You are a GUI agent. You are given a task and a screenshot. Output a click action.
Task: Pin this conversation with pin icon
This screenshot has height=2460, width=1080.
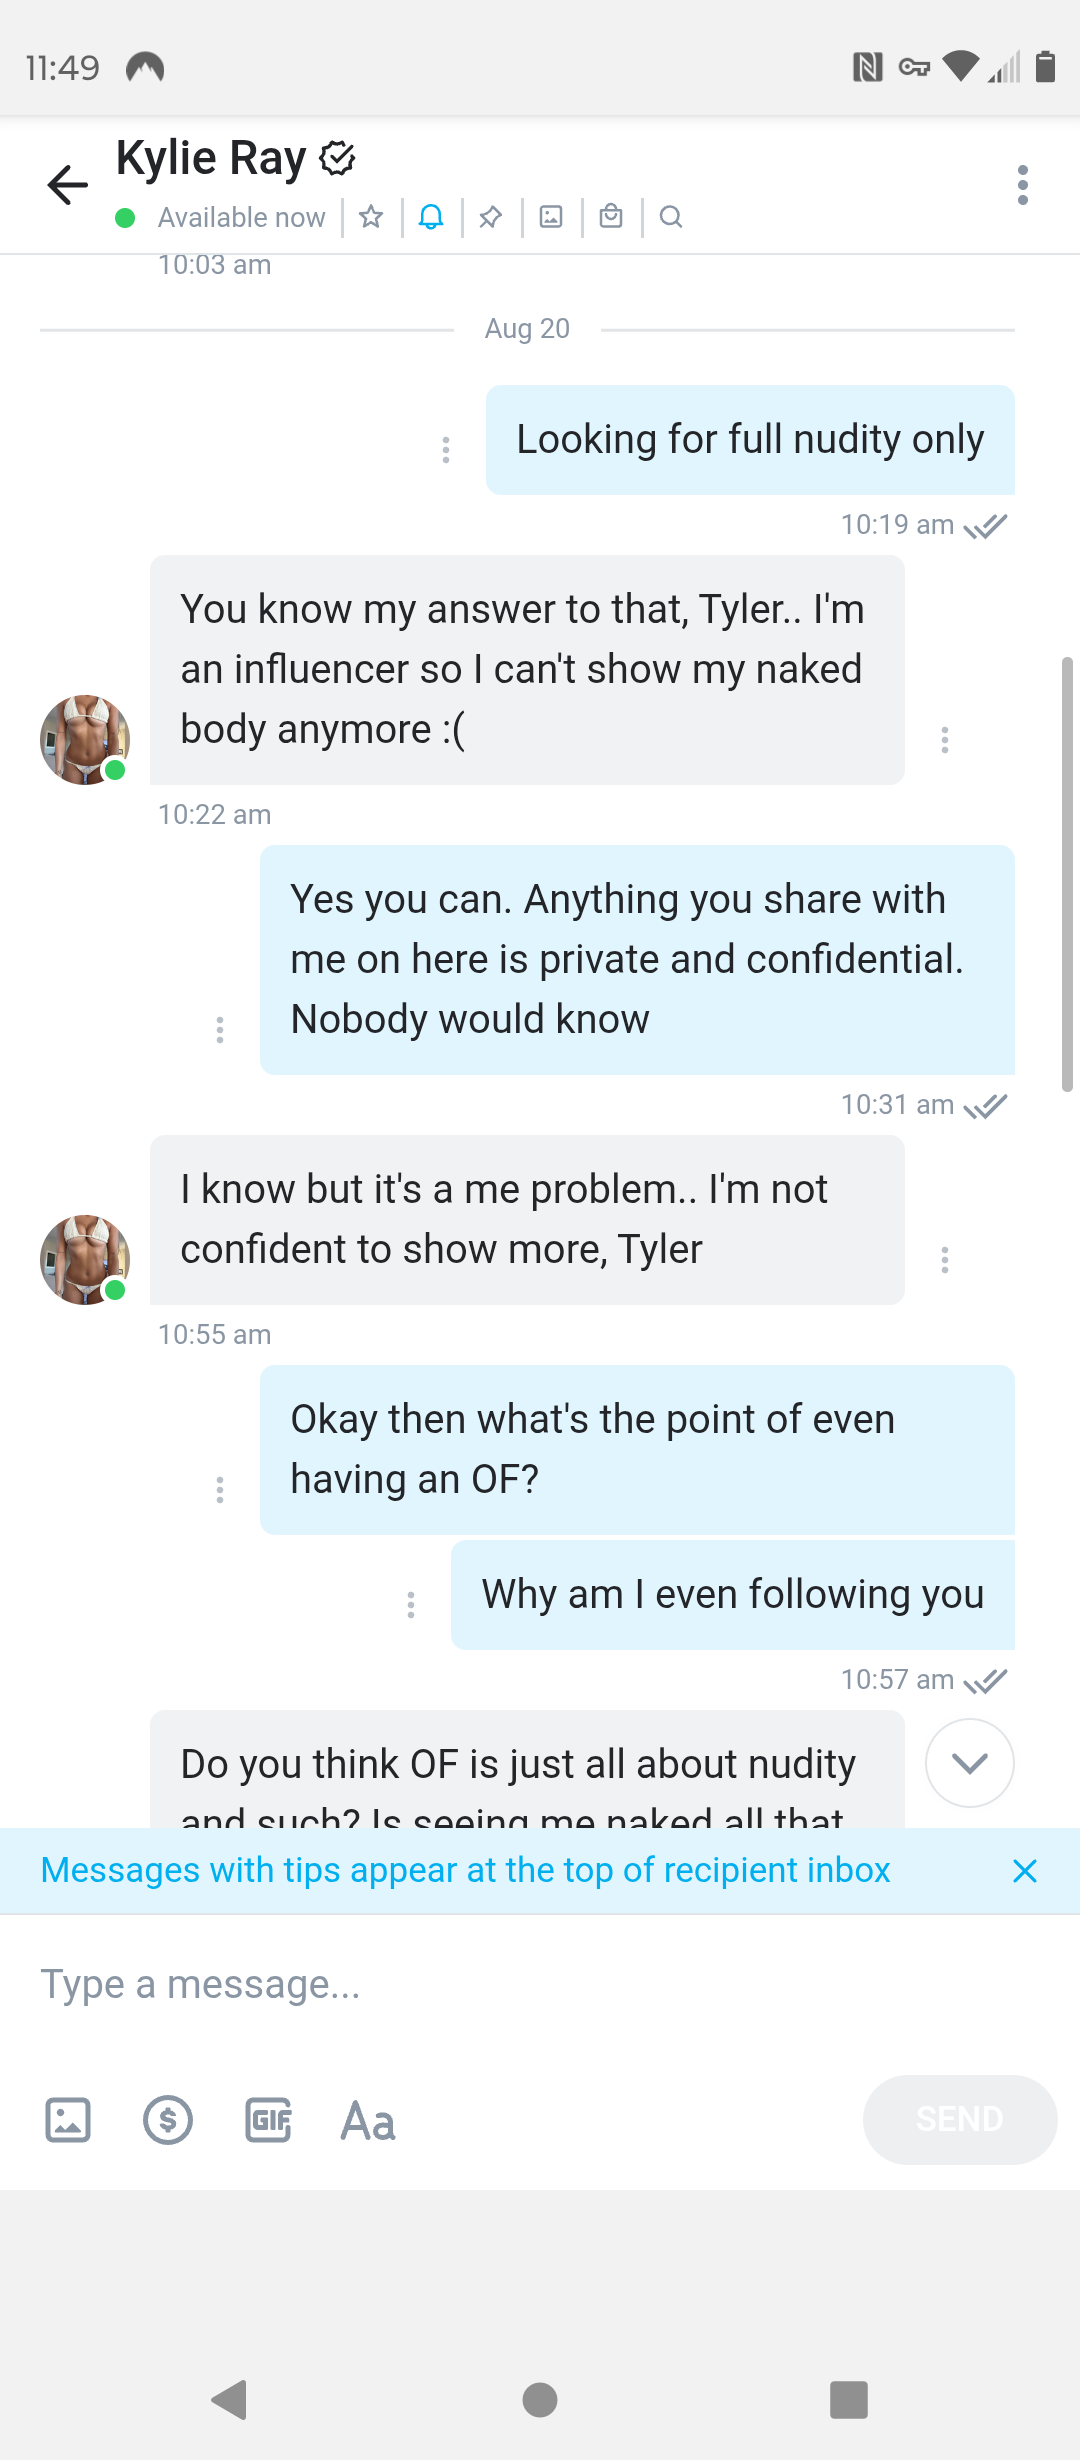pyautogui.click(x=491, y=216)
